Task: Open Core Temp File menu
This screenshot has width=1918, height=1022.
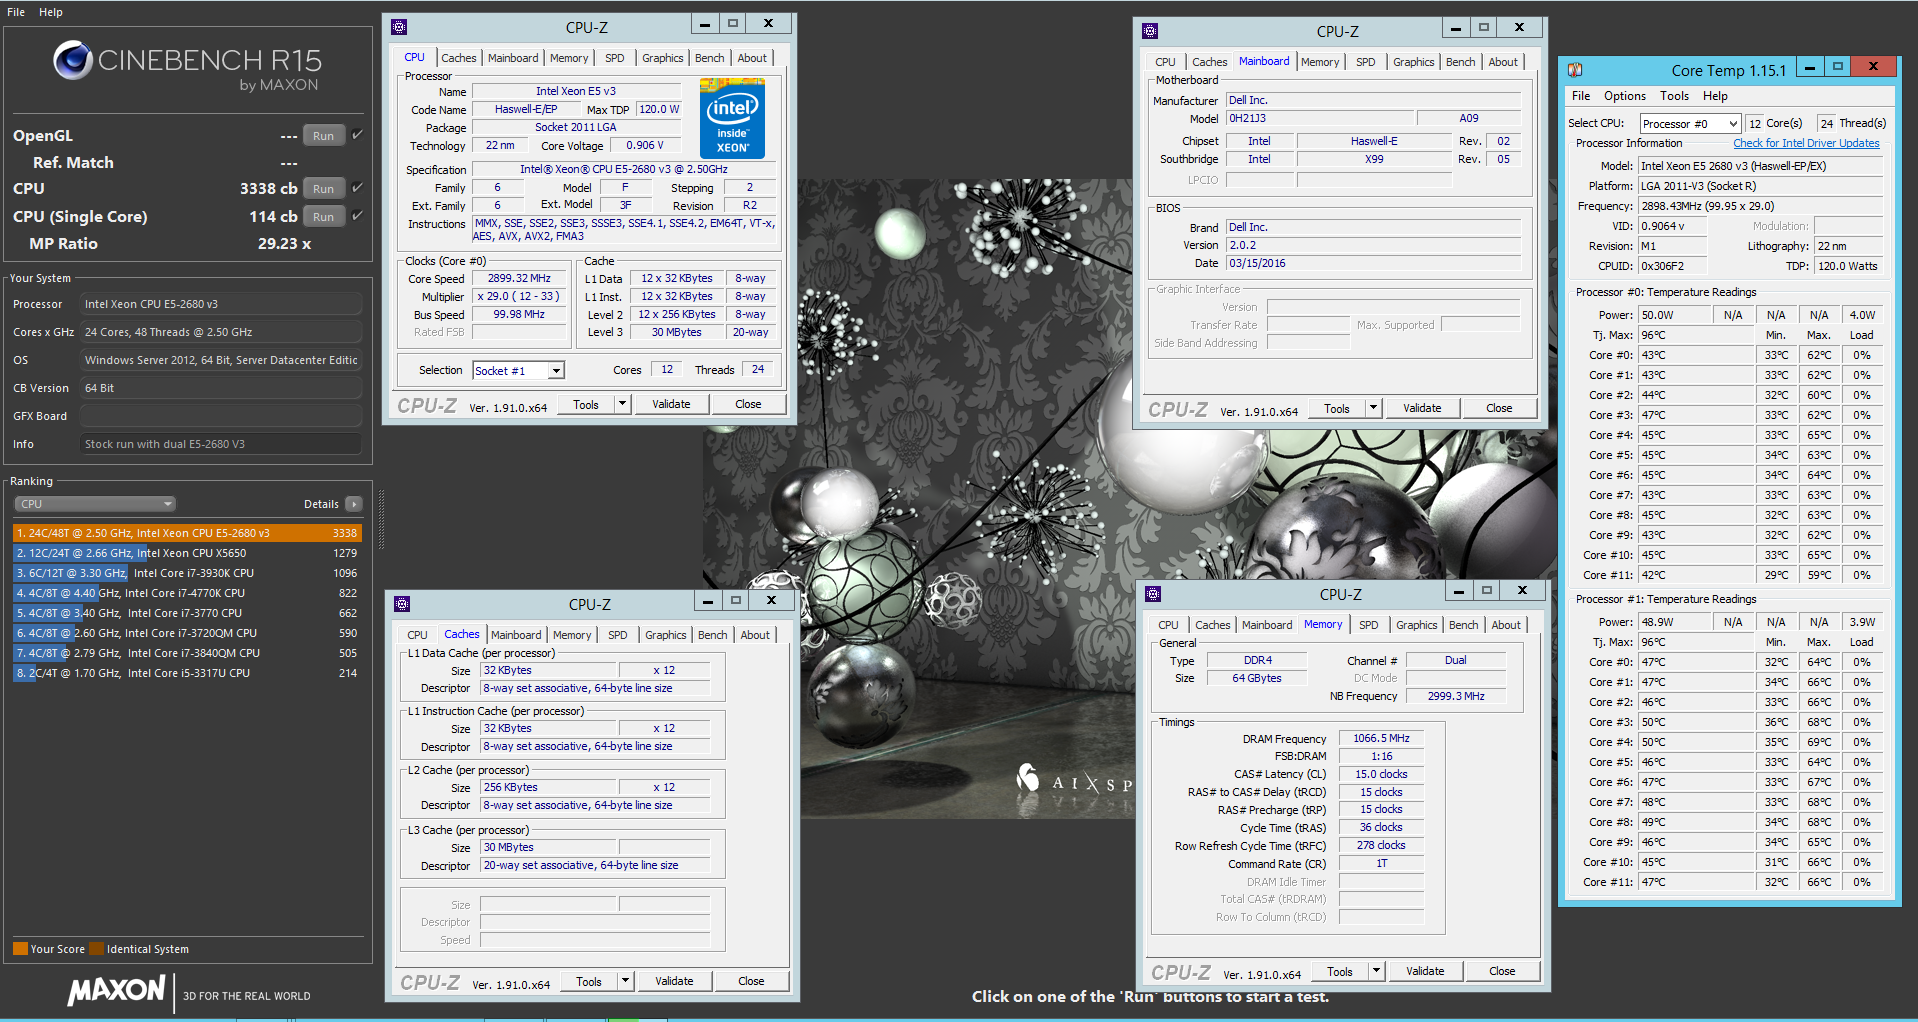Action: click(x=1581, y=96)
